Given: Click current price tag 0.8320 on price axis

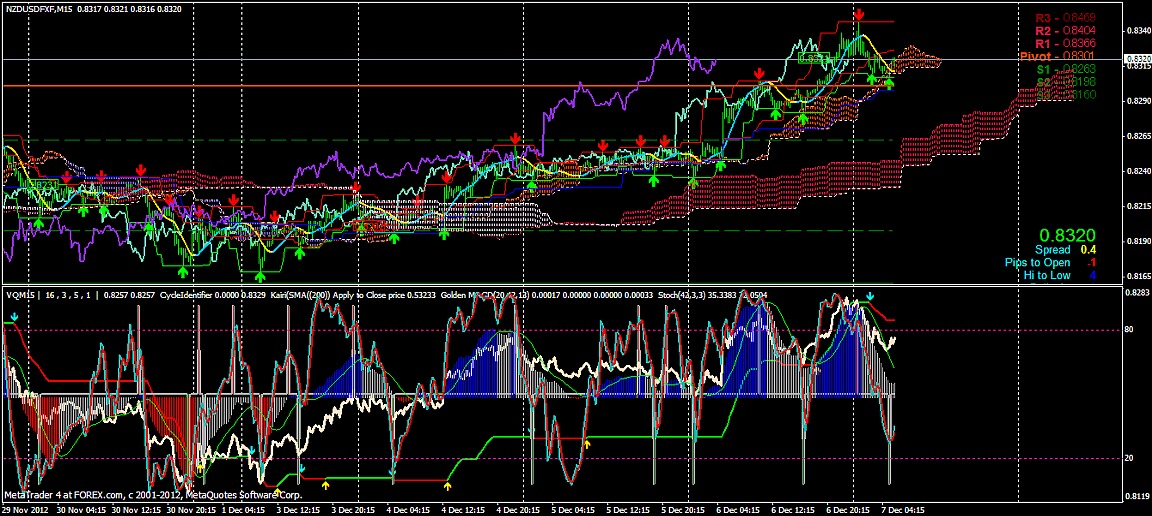Looking at the screenshot, I should tap(1137, 59).
